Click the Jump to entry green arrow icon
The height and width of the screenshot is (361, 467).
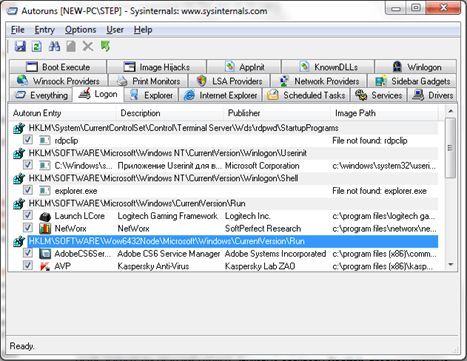[105, 46]
